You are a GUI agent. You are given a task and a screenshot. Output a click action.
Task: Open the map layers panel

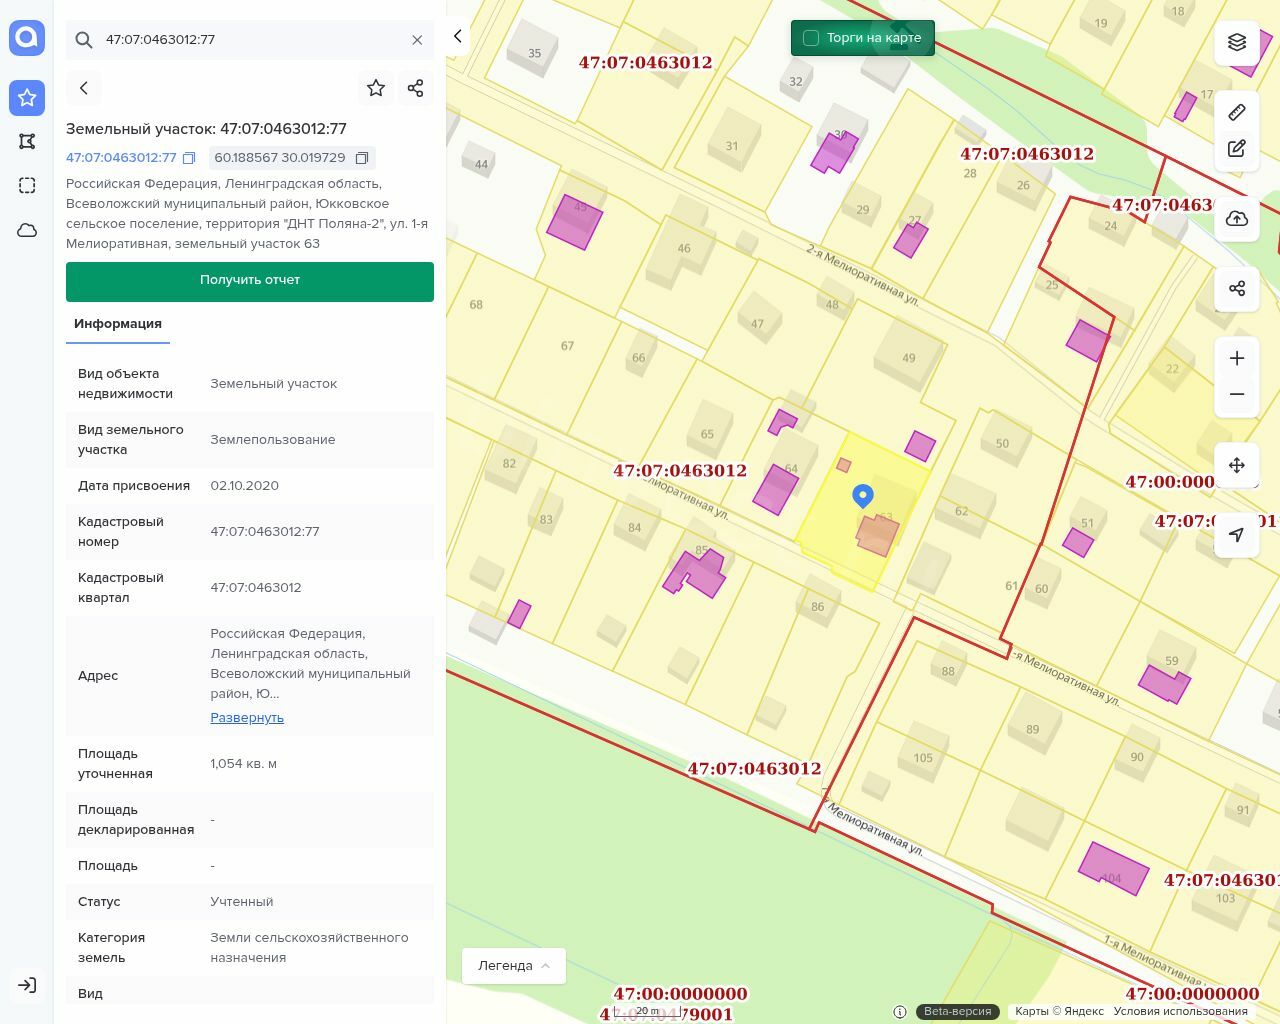[x=1237, y=42]
